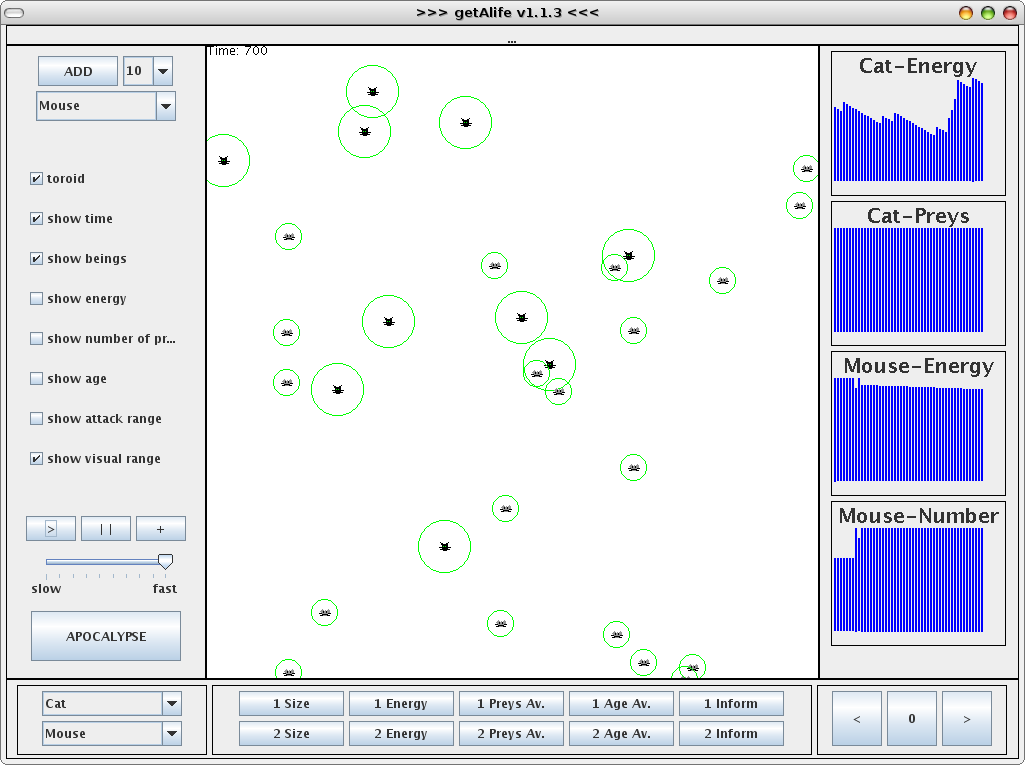Click the topmost mouse at the right edge
Screen dimensions: 1025x765
click(x=807, y=169)
